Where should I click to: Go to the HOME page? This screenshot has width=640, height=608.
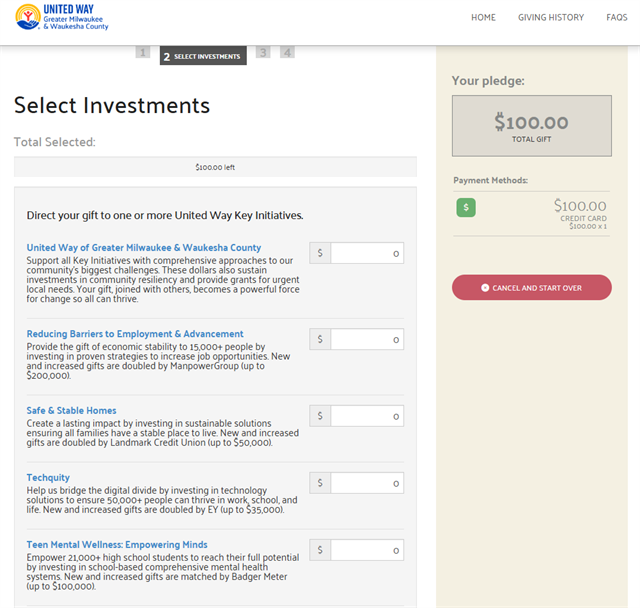click(x=483, y=18)
